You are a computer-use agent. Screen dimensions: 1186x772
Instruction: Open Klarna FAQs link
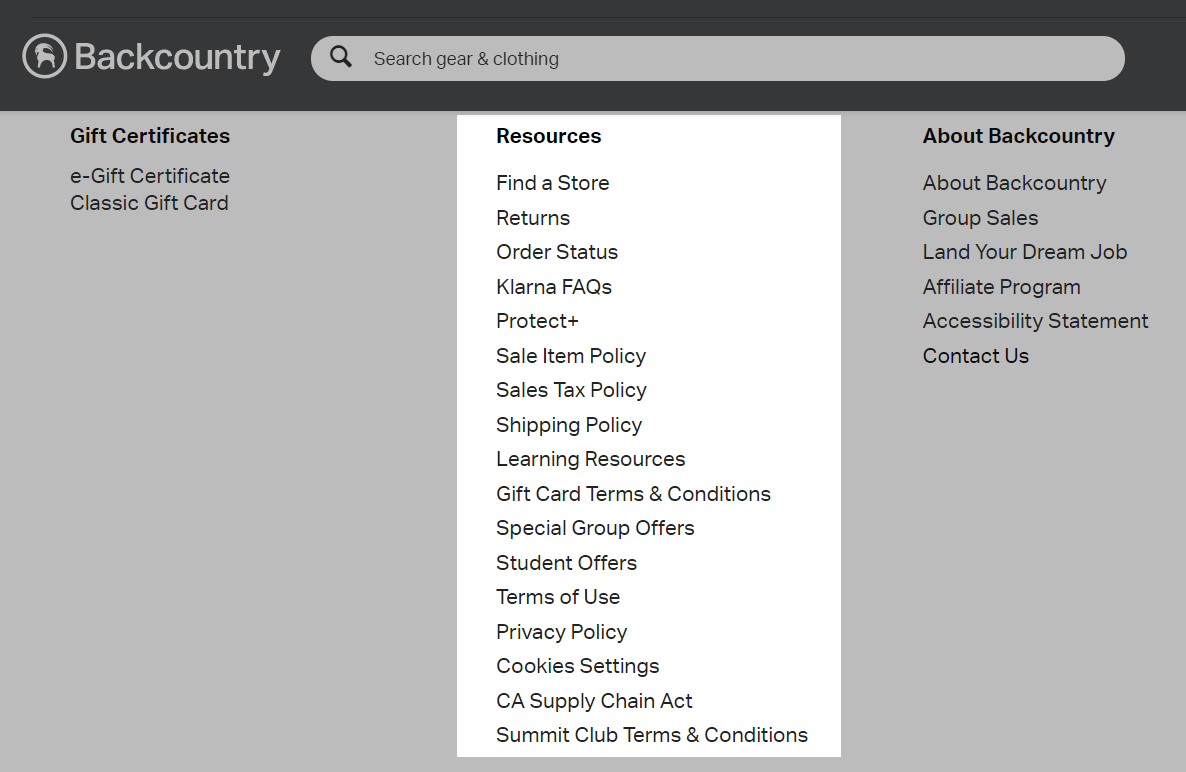point(554,287)
